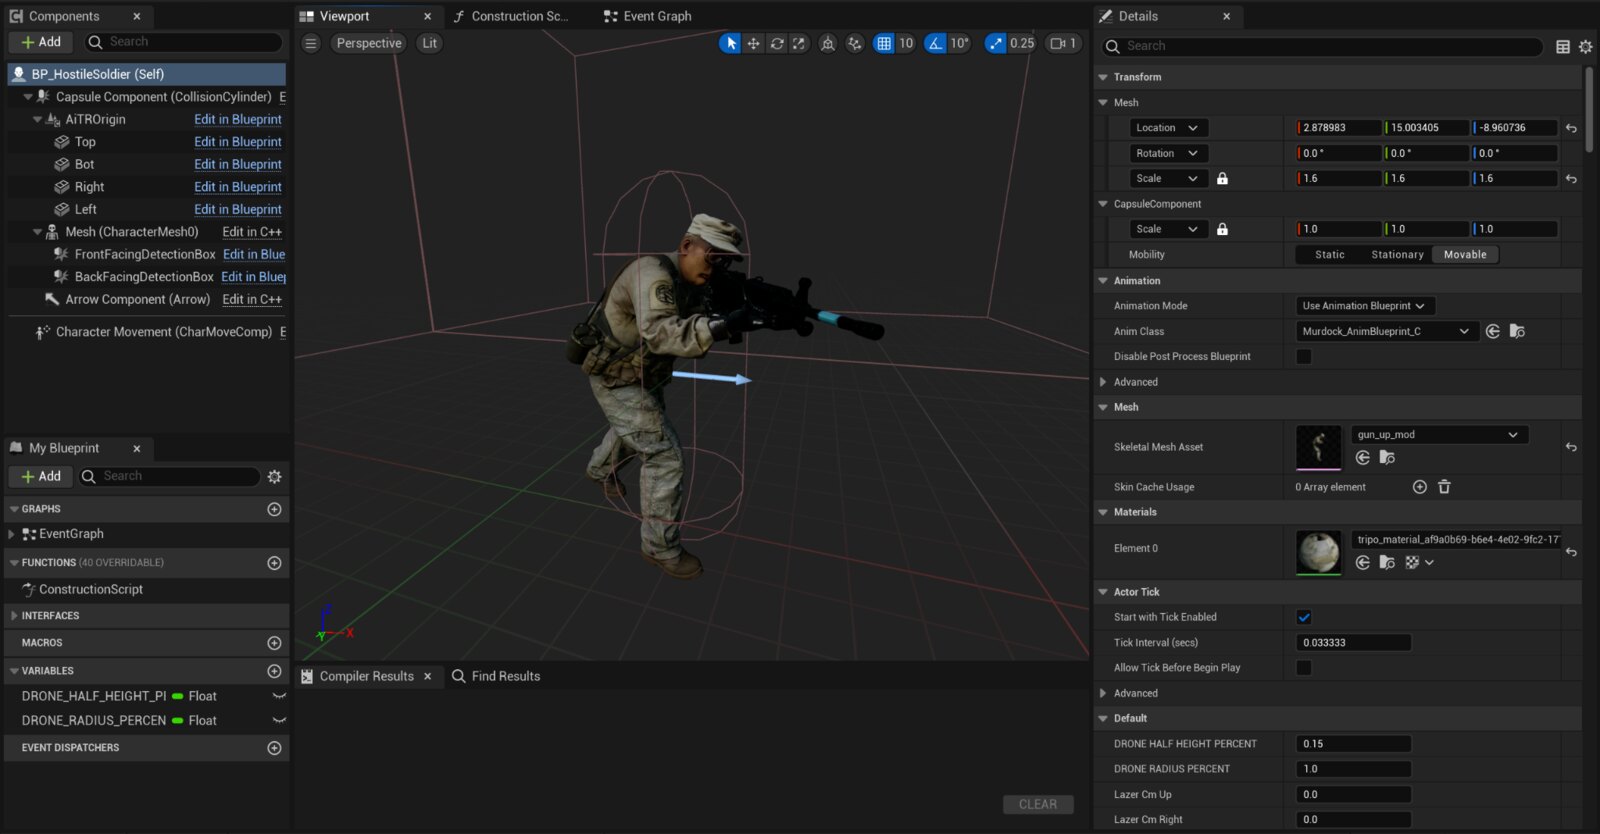Screen dimensions: 1600x834
Task: Open the property matrix grid icon in Details
Action: (x=1563, y=46)
